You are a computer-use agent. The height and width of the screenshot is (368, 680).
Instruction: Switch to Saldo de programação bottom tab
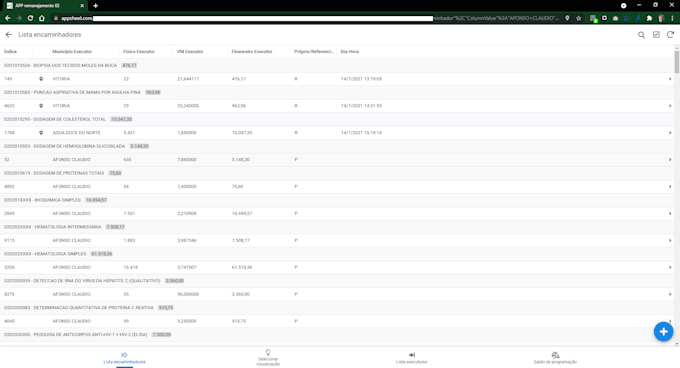tap(555, 358)
